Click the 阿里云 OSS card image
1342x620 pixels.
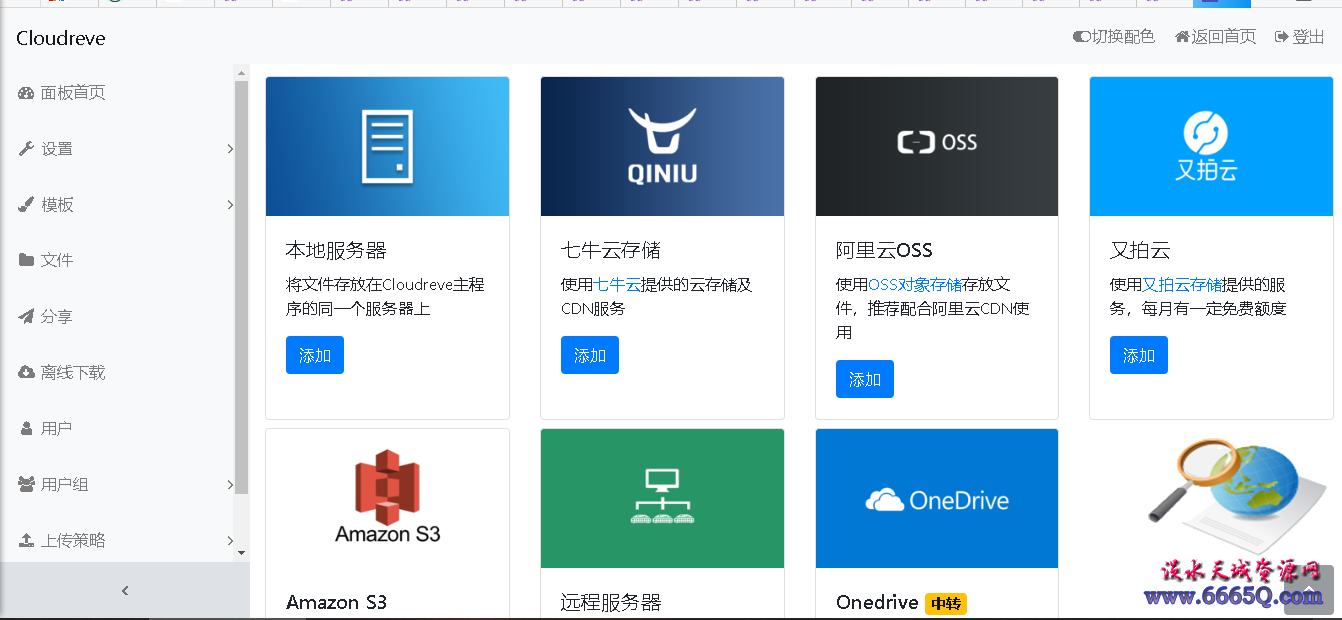click(x=937, y=146)
